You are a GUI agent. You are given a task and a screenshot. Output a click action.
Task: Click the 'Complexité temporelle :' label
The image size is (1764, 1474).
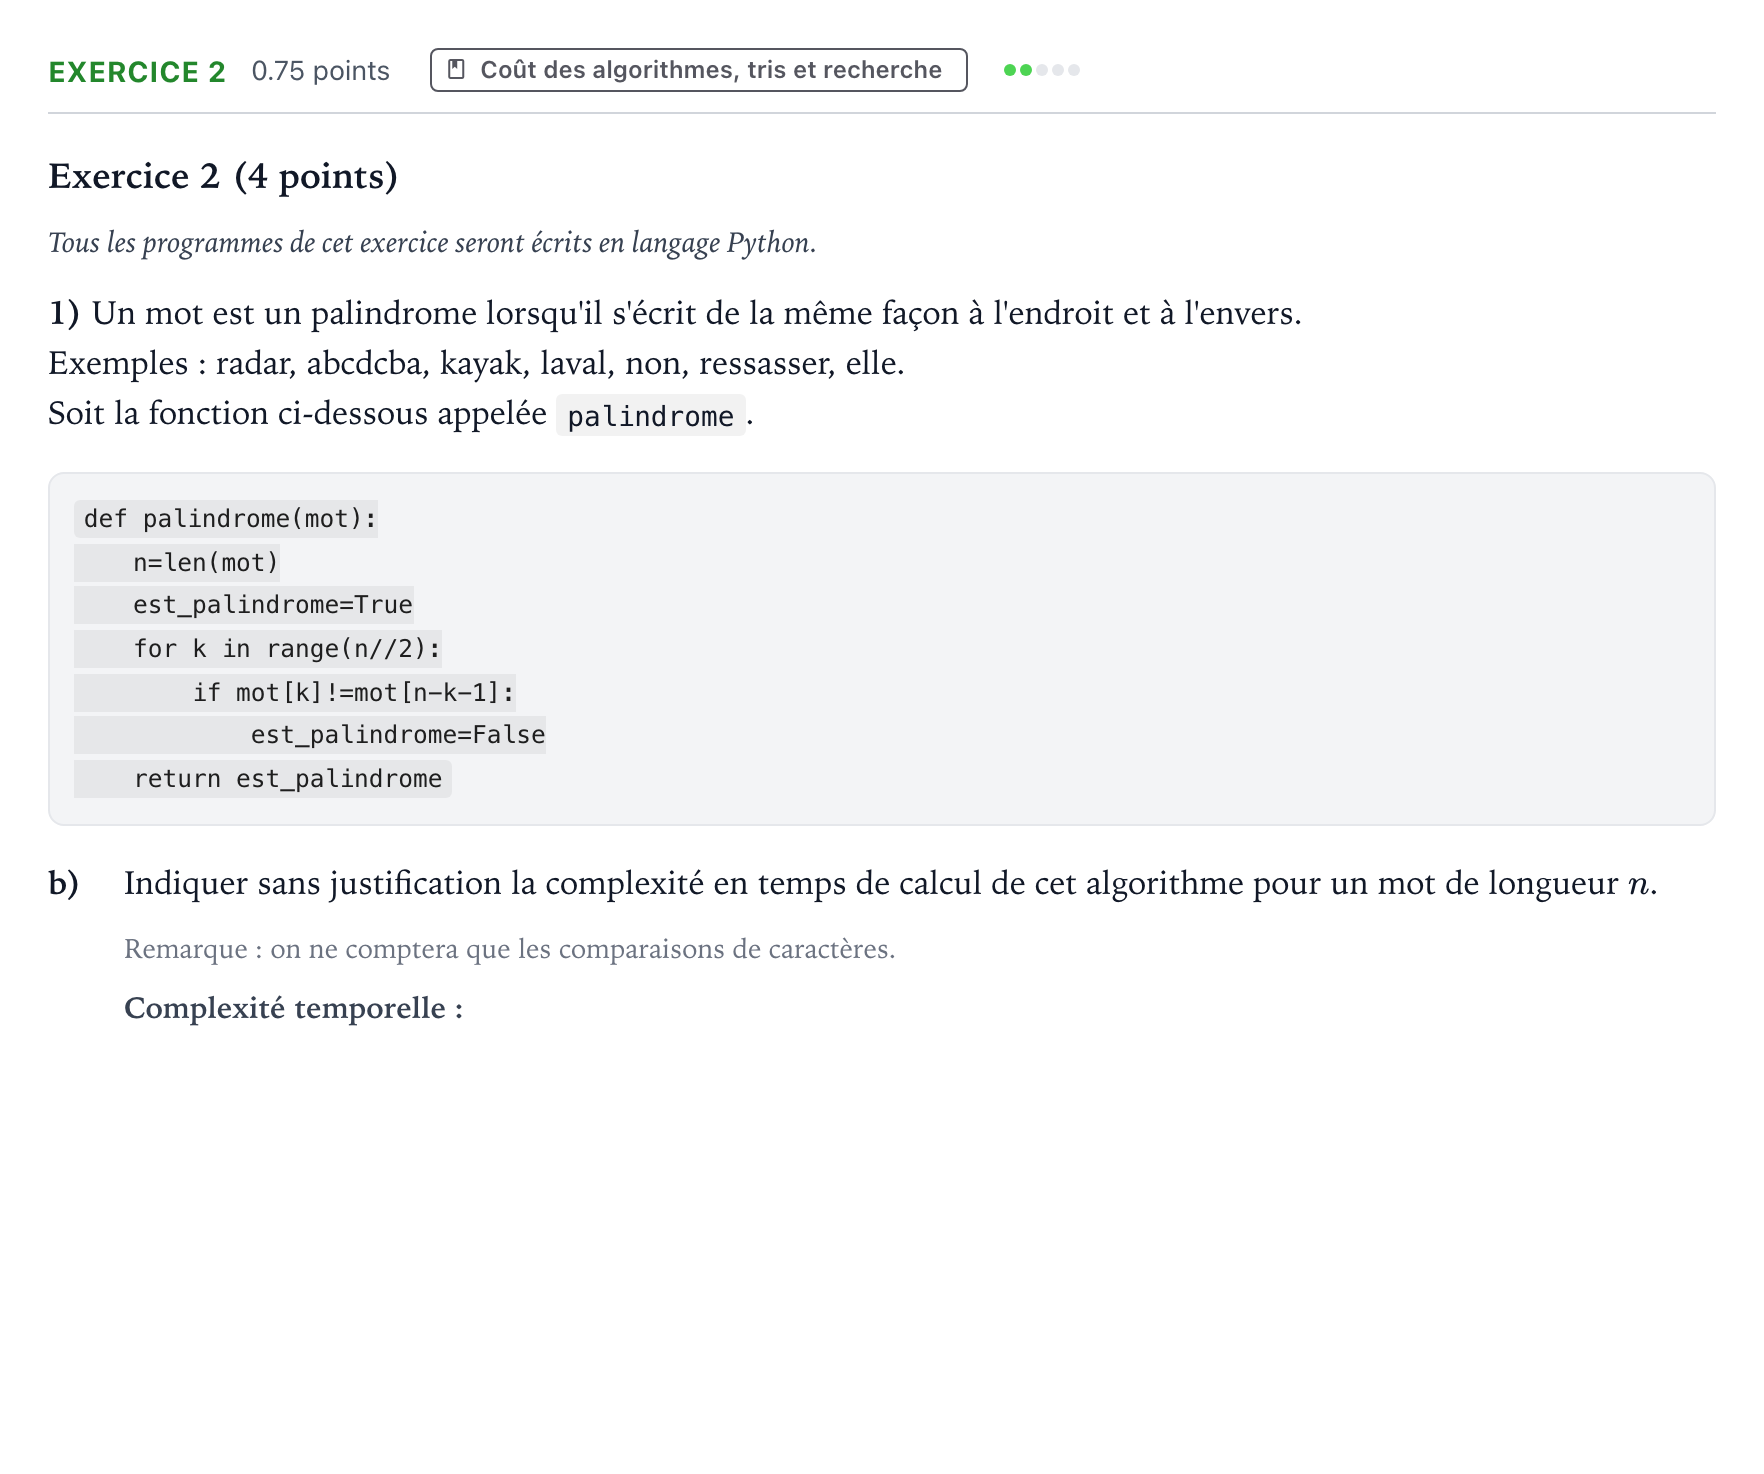tap(294, 1008)
